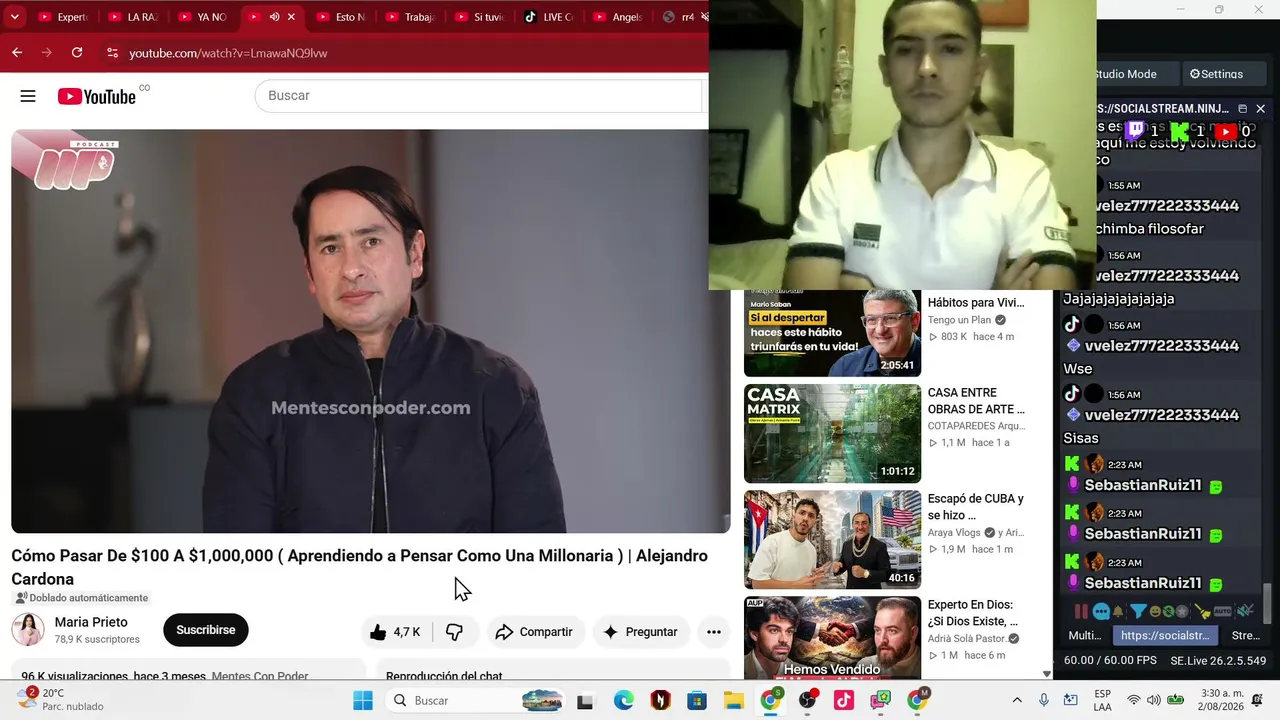Viewport: 1280px width, 720px height.
Task: Open the three-dot more actions menu
Action: [x=713, y=632]
